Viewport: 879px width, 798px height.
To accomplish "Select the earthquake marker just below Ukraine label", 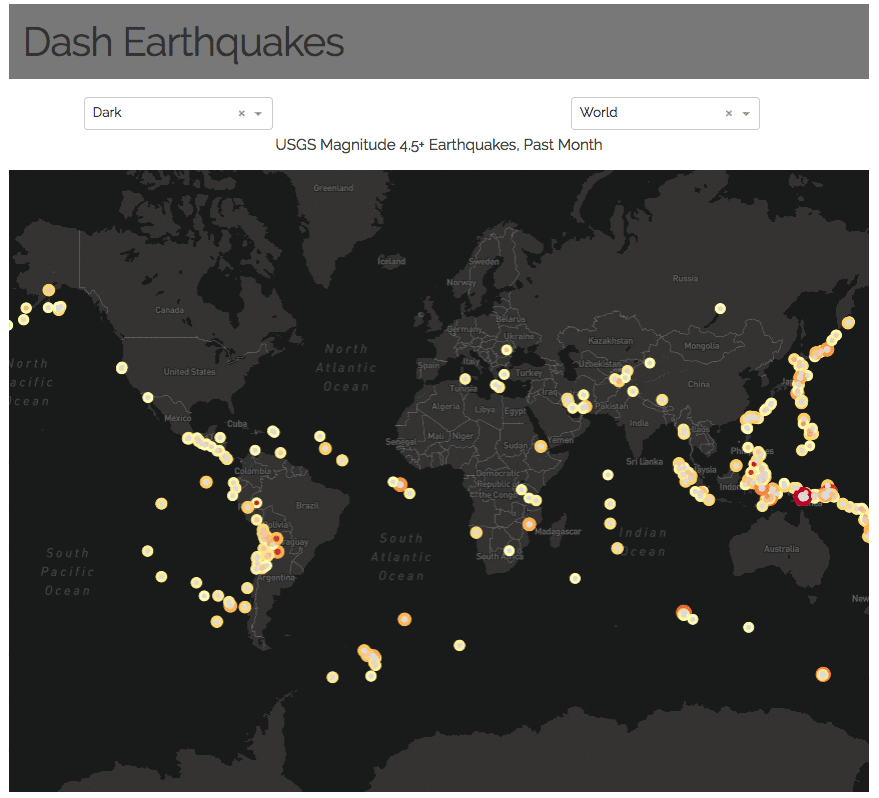I will 506,350.
